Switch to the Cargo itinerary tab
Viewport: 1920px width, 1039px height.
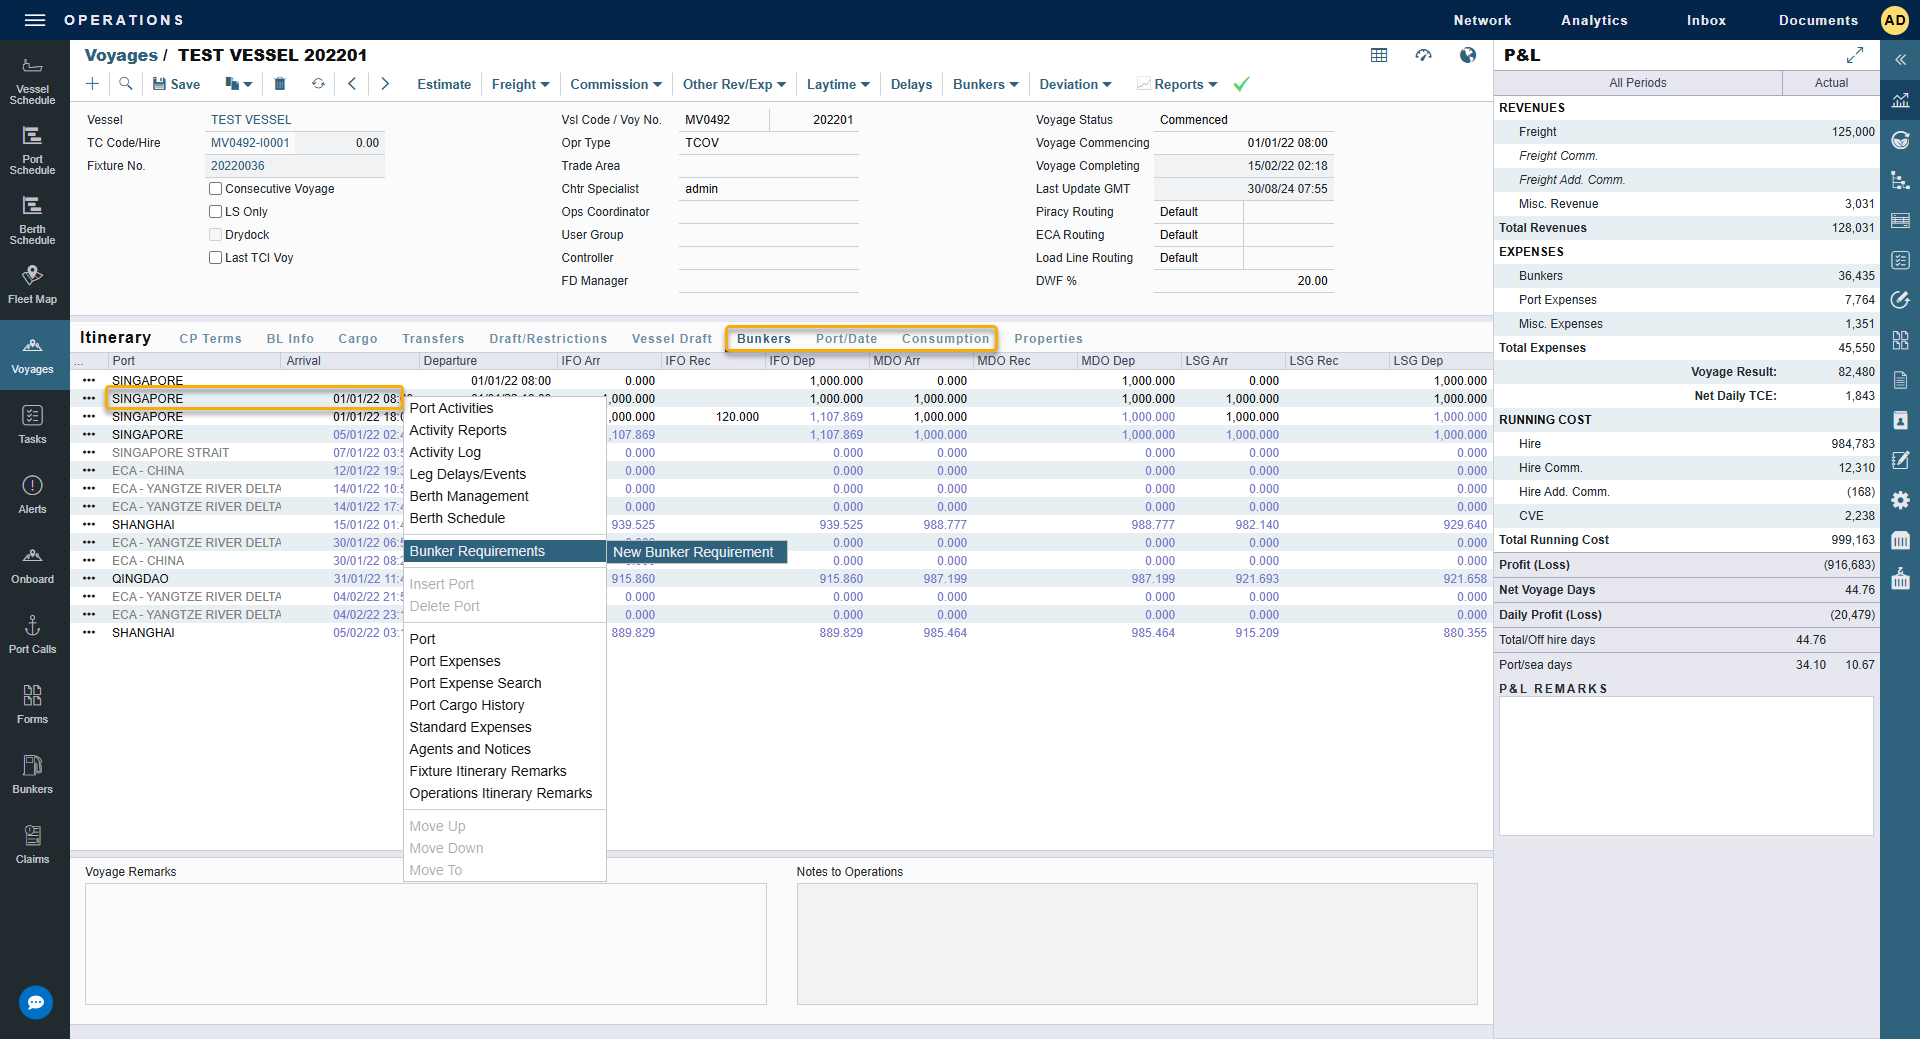(x=357, y=339)
